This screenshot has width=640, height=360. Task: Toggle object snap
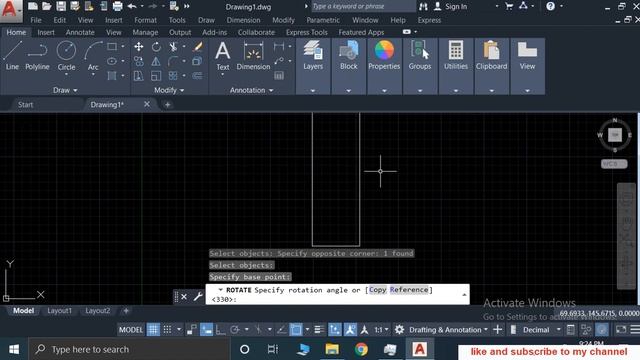pyautogui.click(x=296, y=330)
